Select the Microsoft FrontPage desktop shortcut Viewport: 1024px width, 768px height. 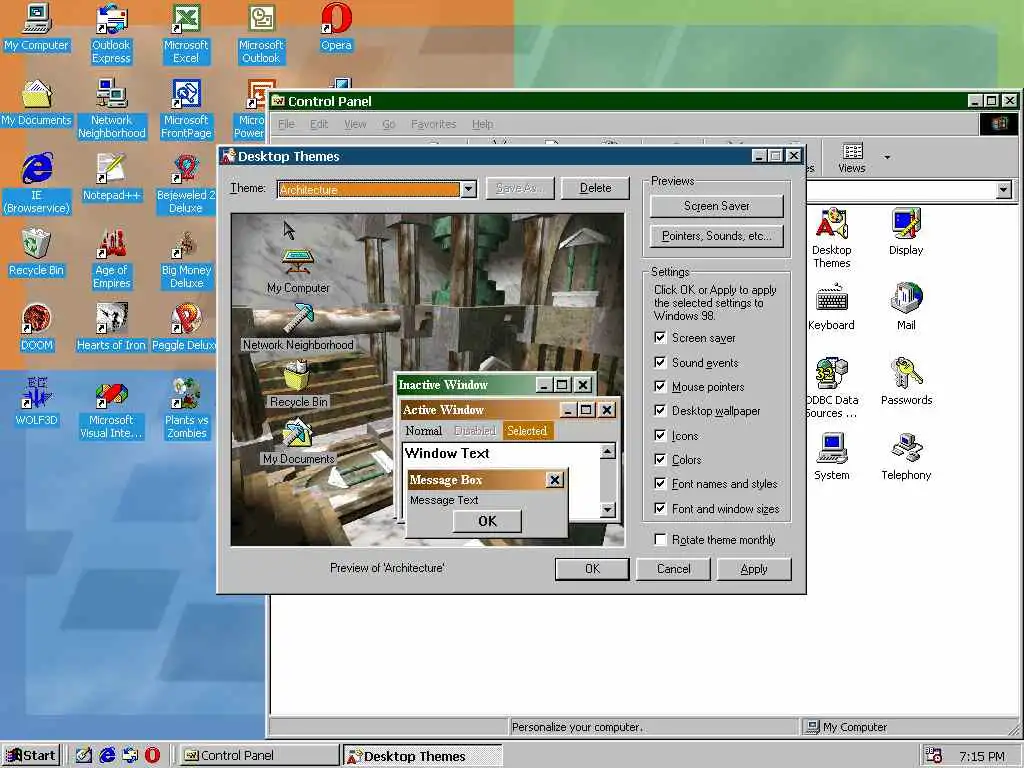(186, 109)
